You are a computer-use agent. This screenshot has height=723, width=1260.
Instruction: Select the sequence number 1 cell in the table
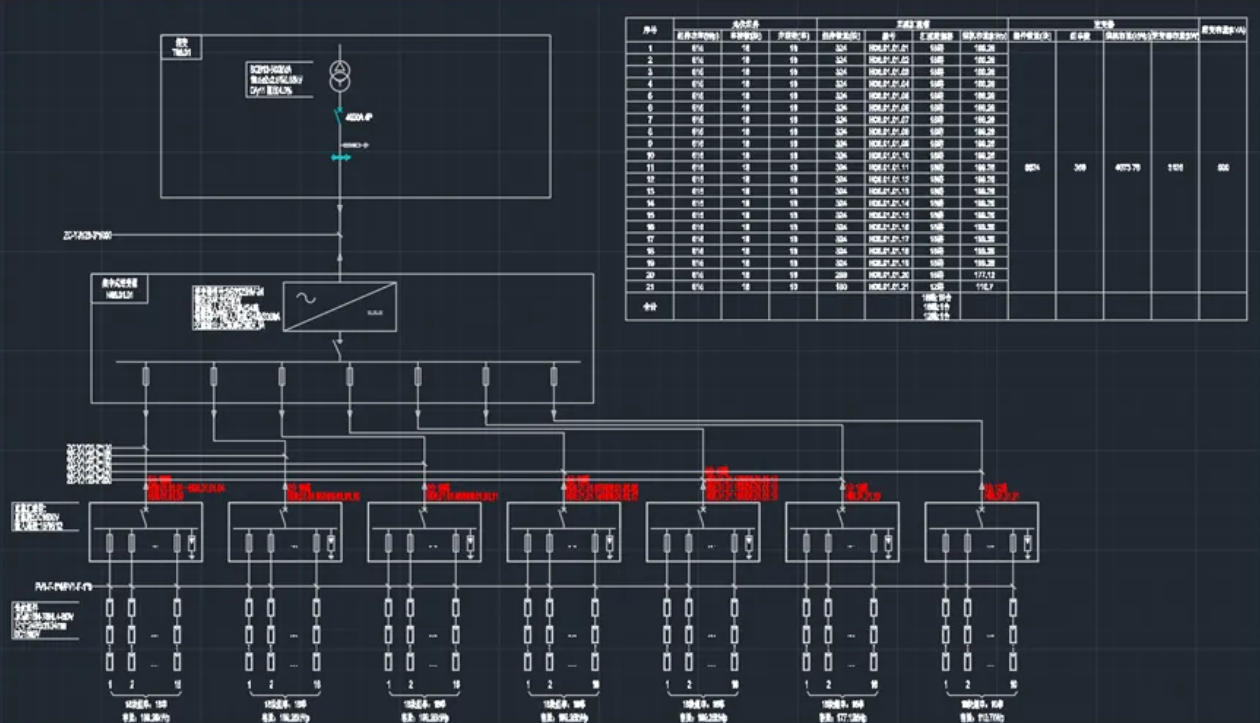(650, 48)
